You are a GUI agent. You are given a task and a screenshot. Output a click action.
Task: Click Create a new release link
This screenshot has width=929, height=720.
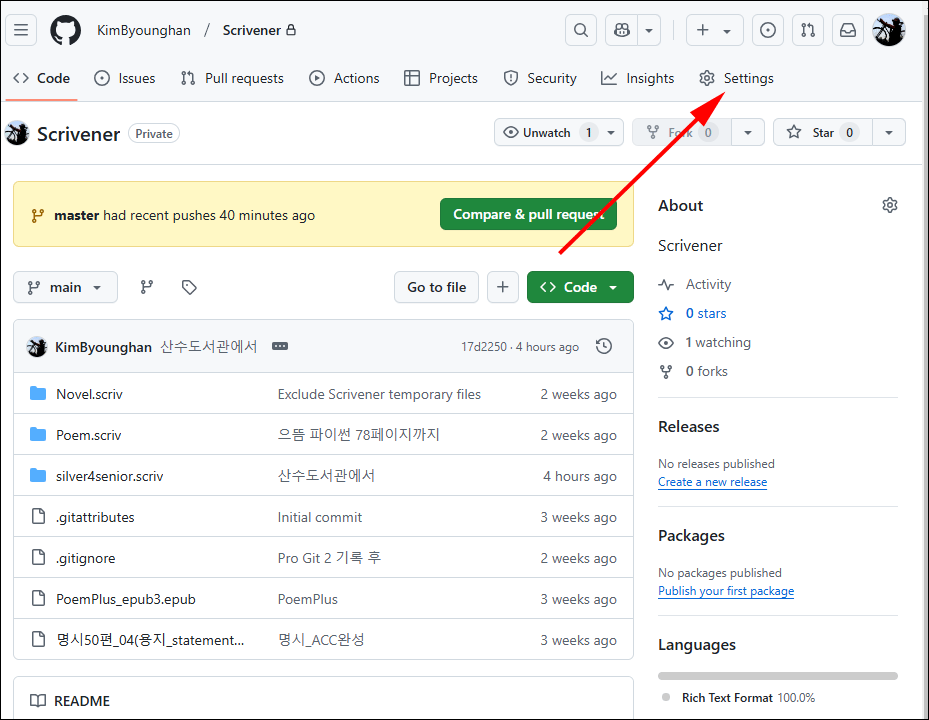click(x=712, y=482)
